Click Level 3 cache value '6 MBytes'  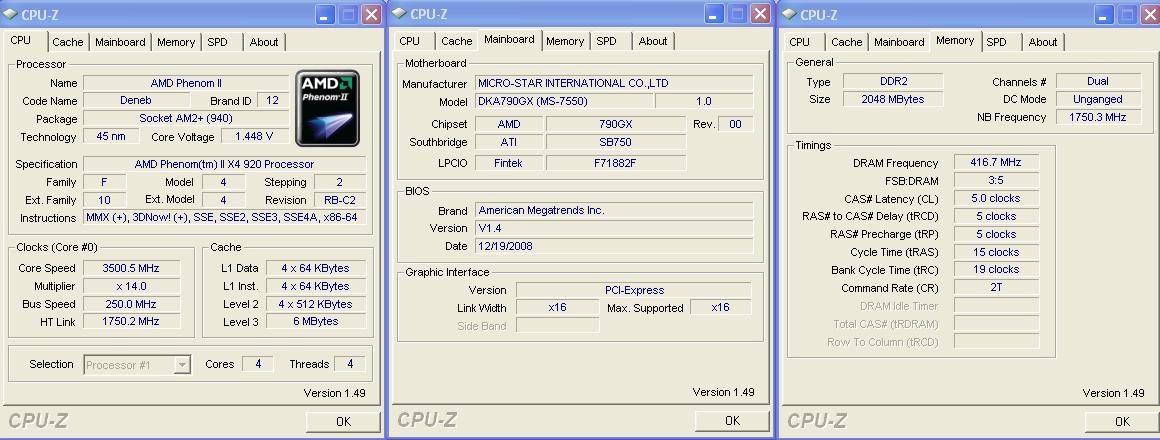[315, 322]
